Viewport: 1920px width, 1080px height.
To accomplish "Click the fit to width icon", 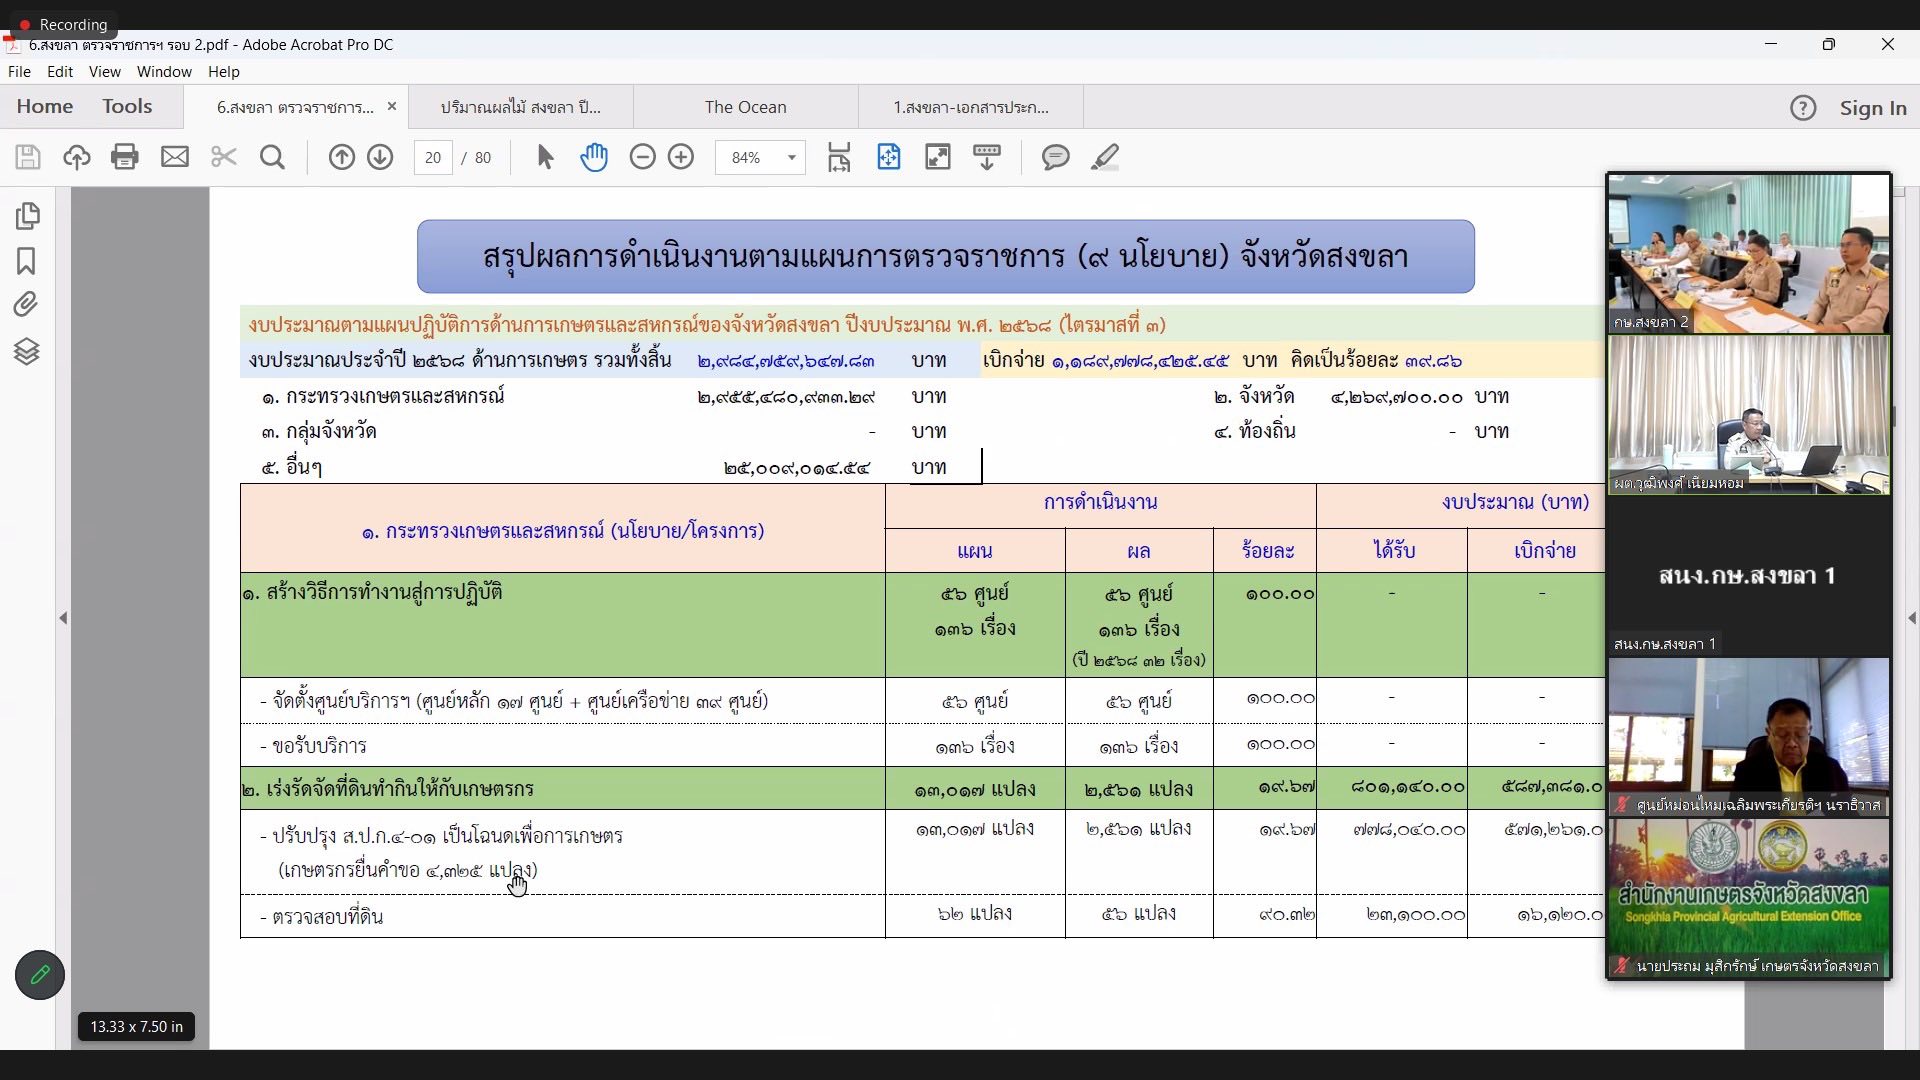I will [889, 157].
